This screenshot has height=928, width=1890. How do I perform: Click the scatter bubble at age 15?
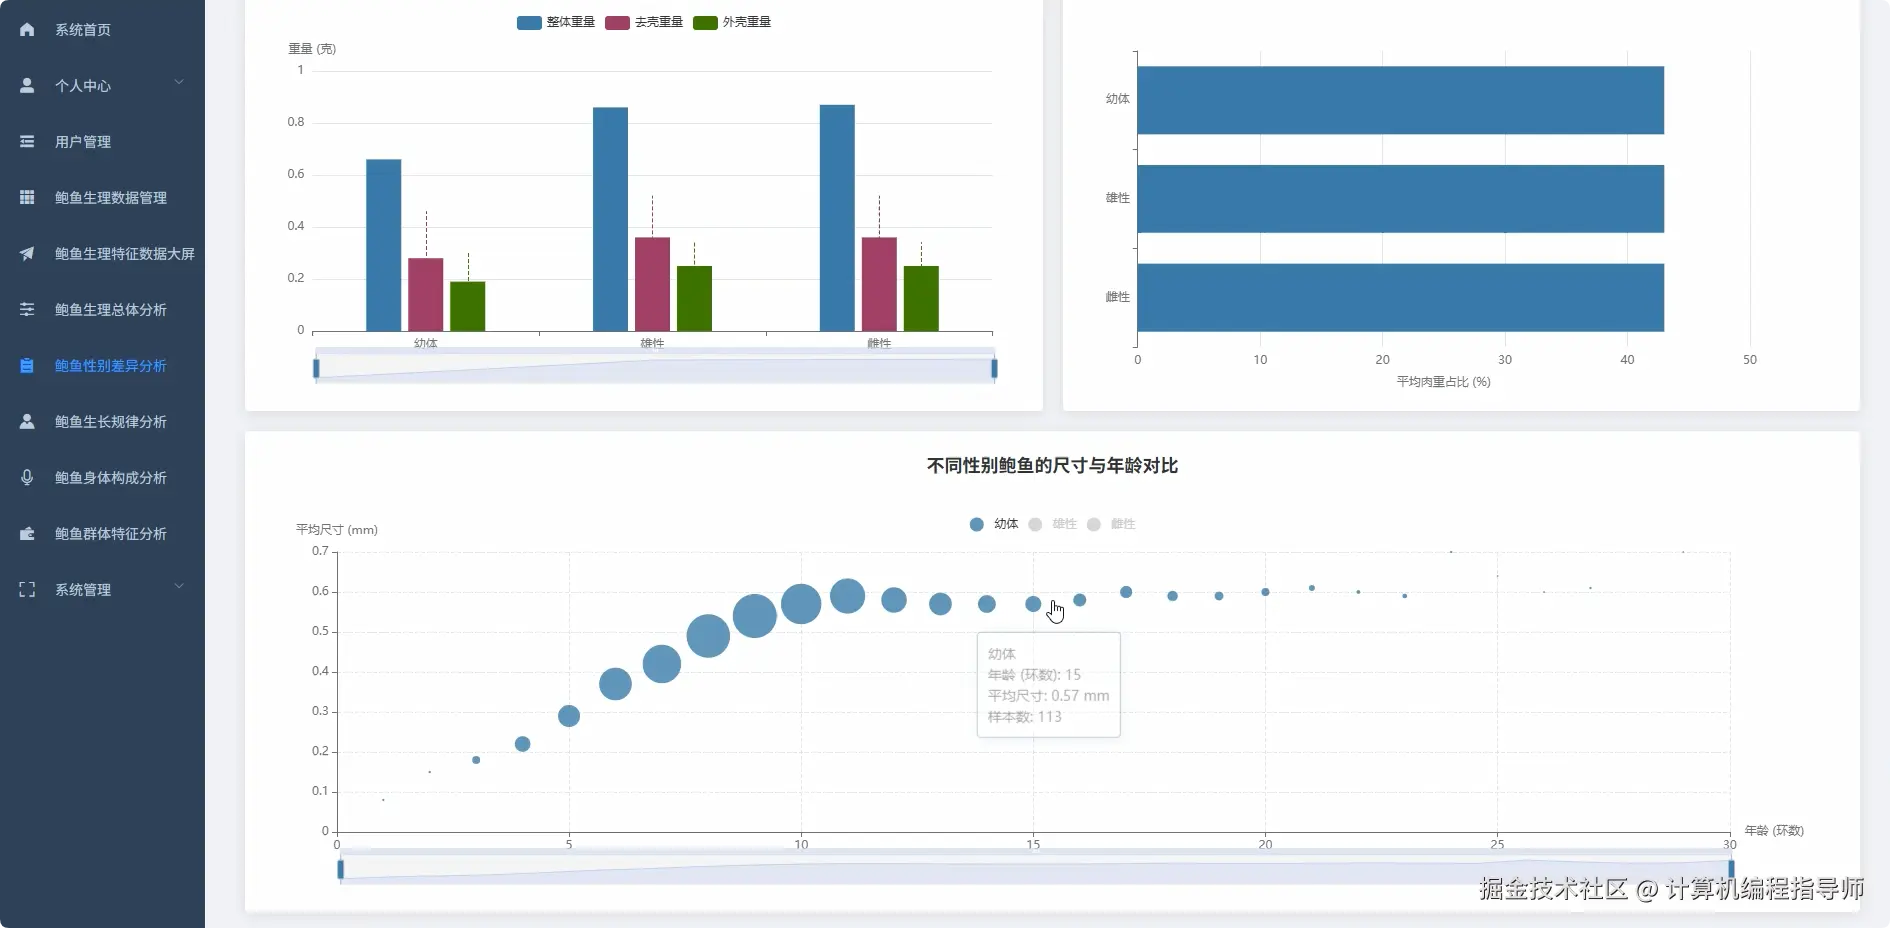tap(1033, 604)
